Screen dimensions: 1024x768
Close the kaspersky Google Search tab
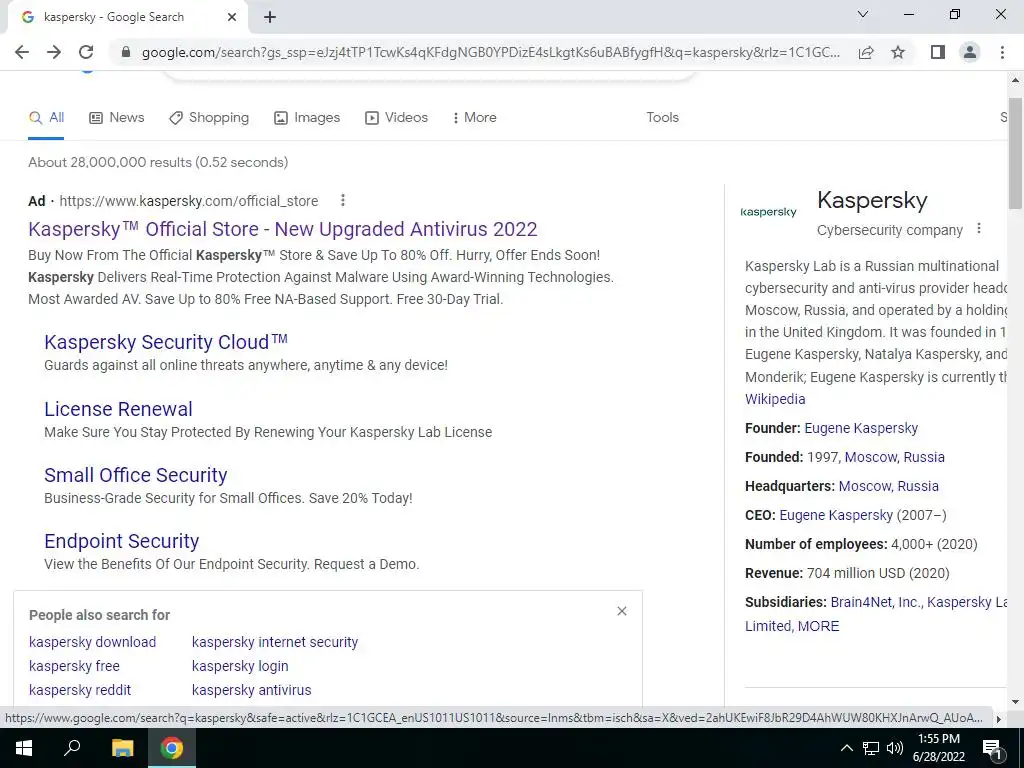coord(232,17)
